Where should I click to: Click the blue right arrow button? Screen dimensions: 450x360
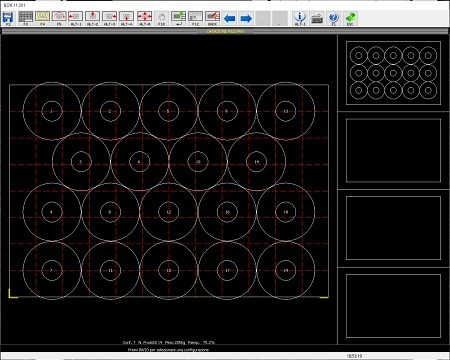click(246, 18)
